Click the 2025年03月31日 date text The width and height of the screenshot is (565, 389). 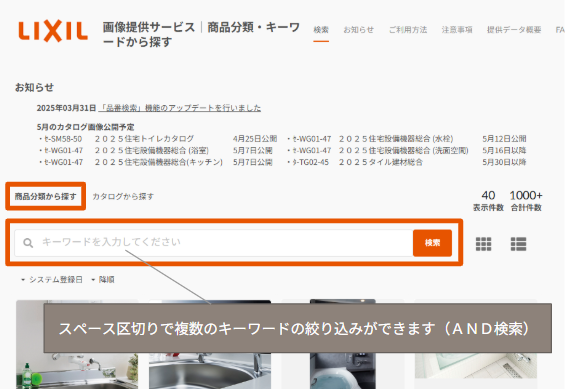(x=66, y=108)
